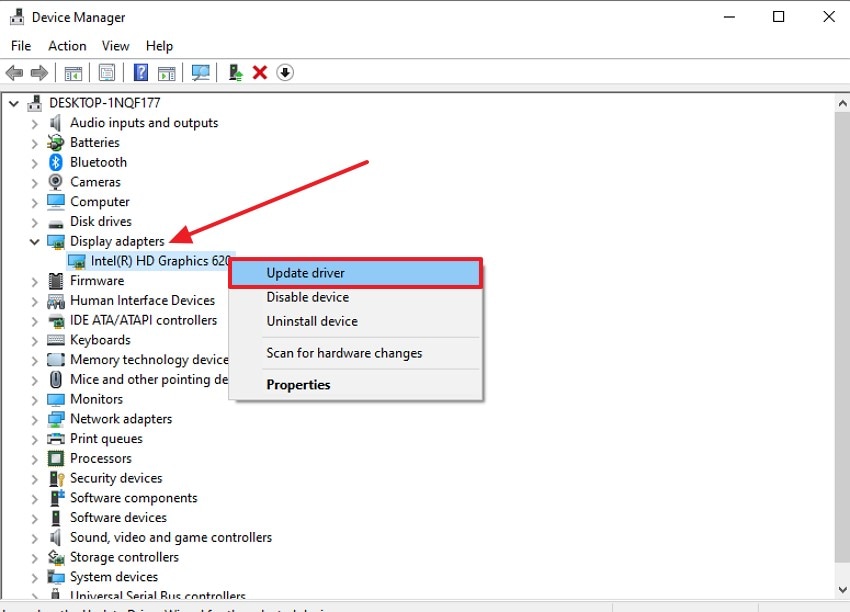
Task: Click the Properties sheet toolbar icon
Action: [x=107, y=72]
